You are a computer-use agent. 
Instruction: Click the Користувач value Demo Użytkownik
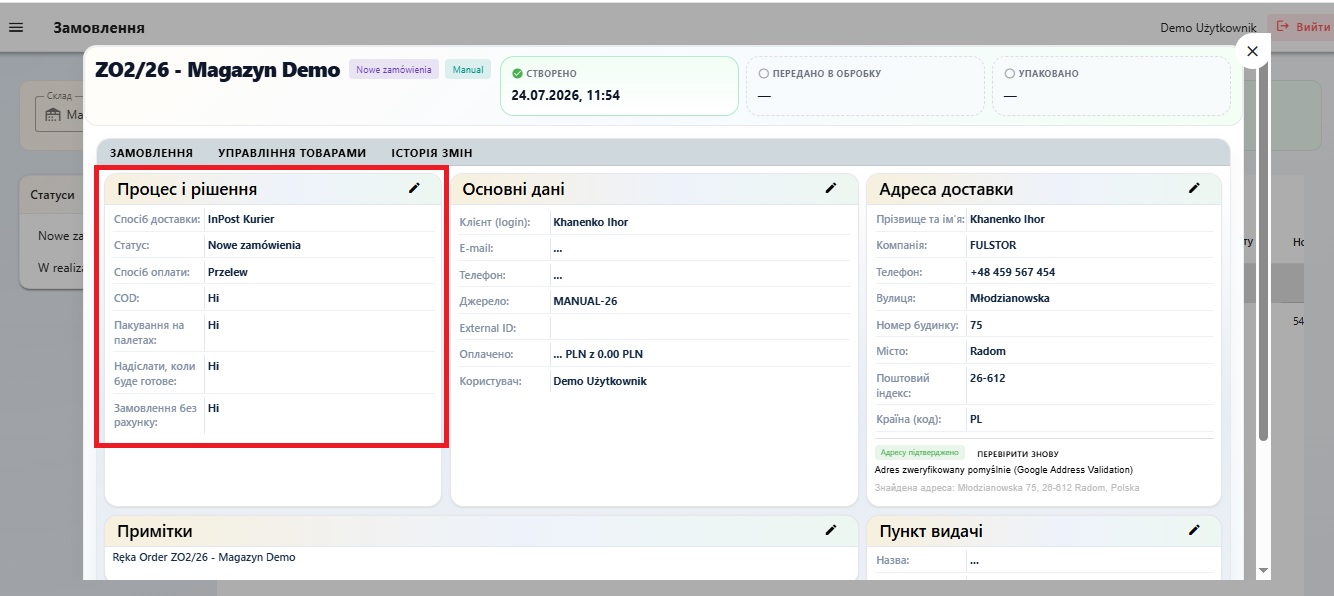[x=600, y=381]
